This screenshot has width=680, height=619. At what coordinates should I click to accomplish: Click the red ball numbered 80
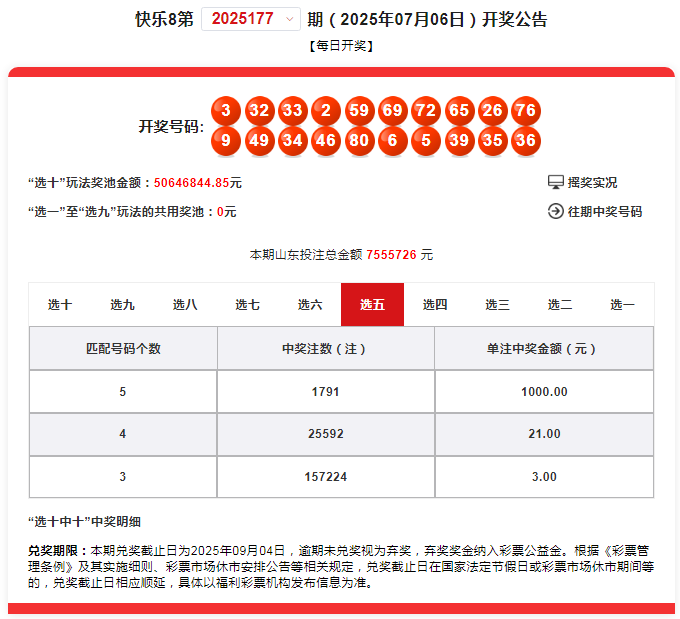(359, 141)
